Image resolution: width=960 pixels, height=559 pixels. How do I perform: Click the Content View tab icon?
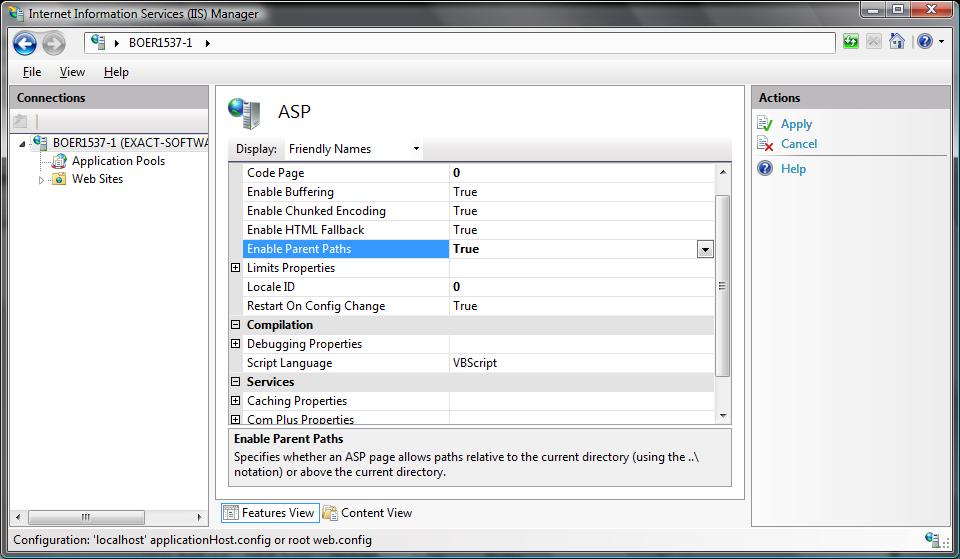click(x=330, y=512)
